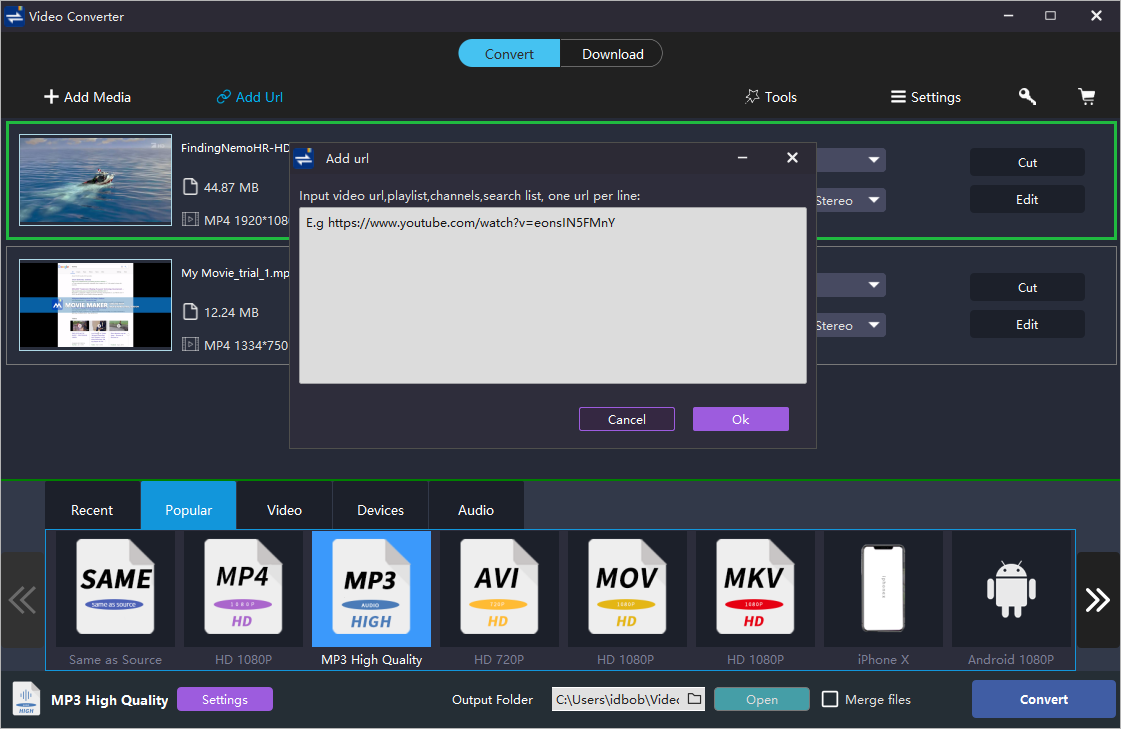Screen dimensions: 1121x729
Task: Click the output folder browse icon
Action: point(694,699)
